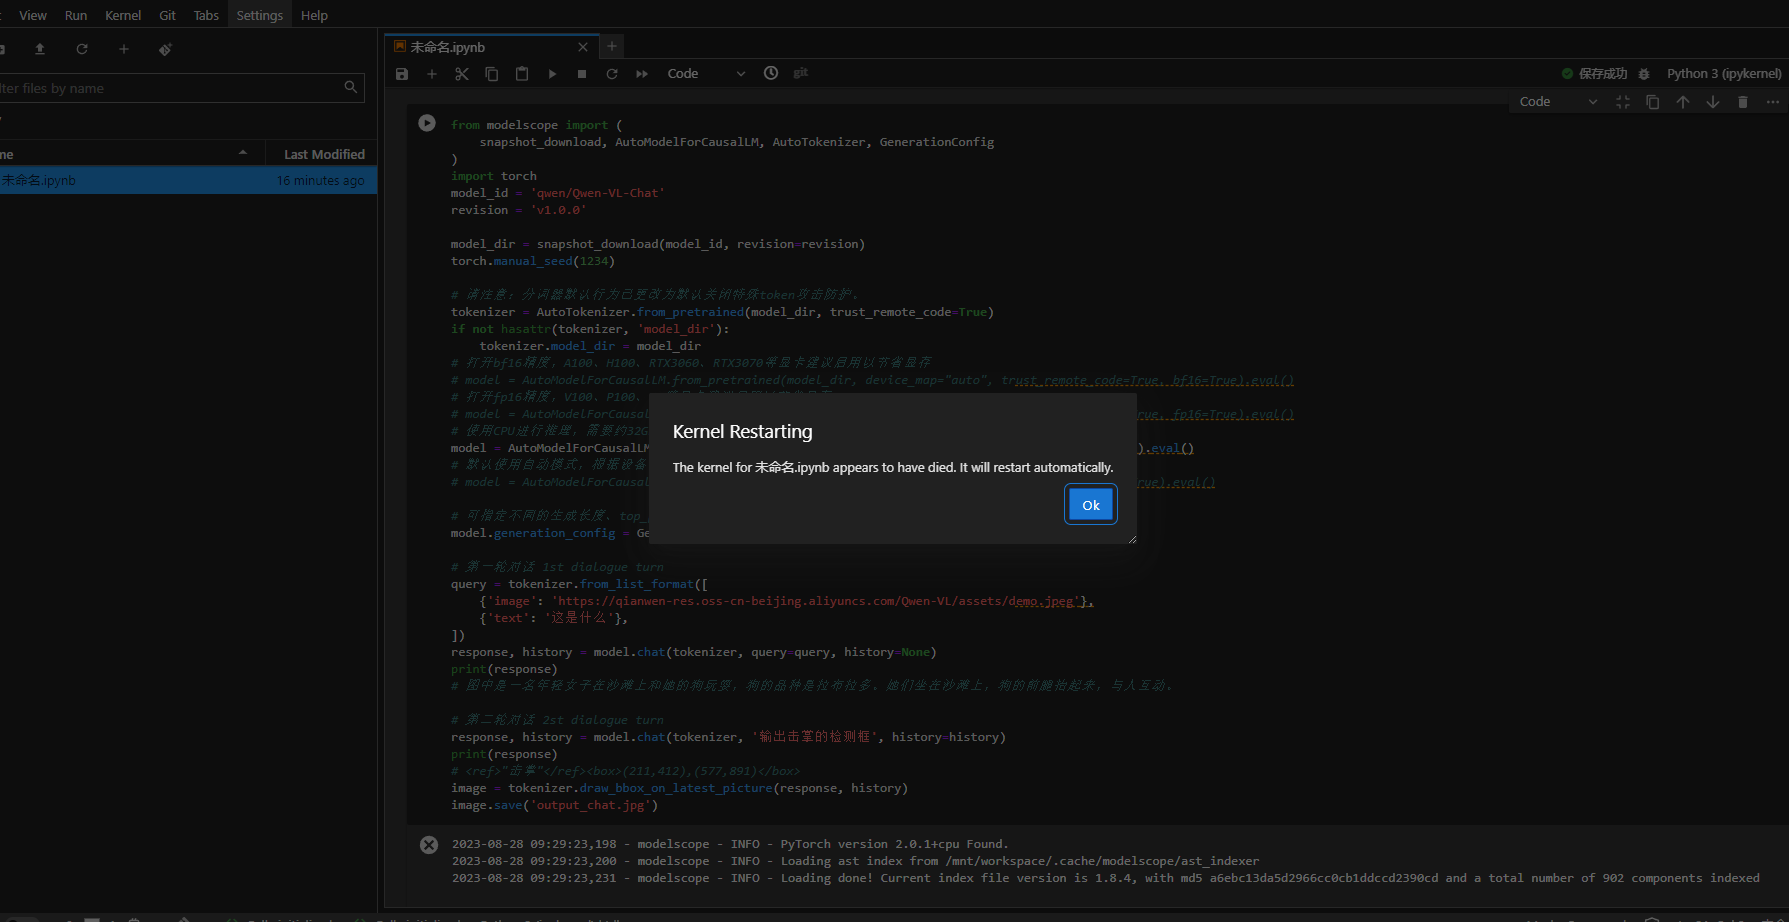The image size is (1789, 922).
Task: Open the Help menu
Action: coord(314,15)
